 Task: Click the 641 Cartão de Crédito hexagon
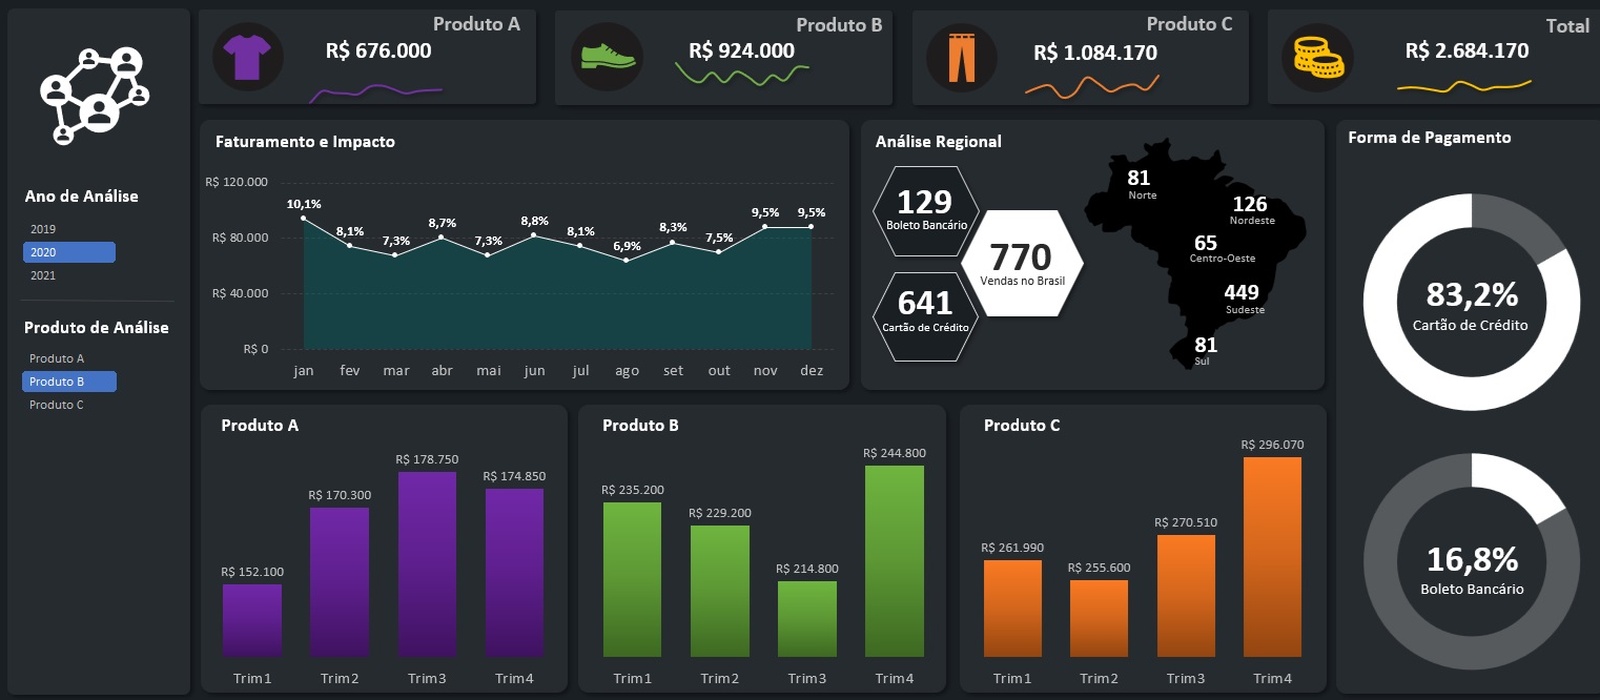pyautogui.click(x=925, y=312)
